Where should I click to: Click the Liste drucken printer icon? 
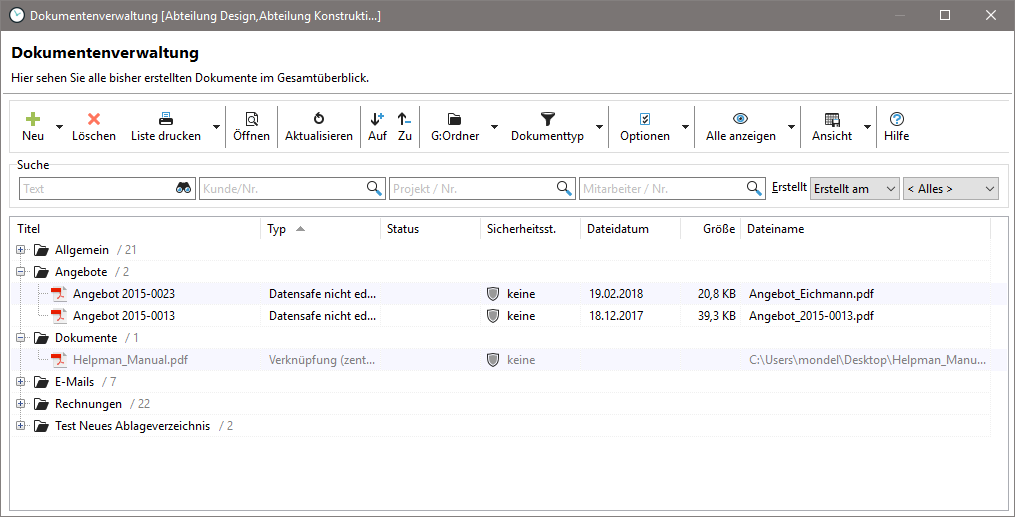pos(166,118)
